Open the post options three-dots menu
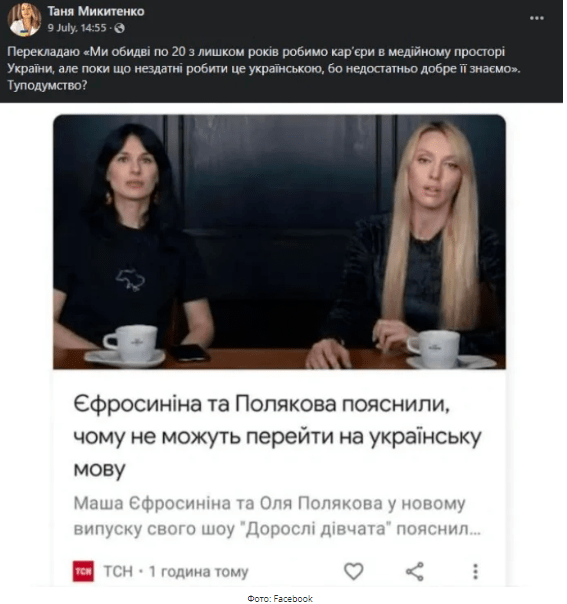The height and width of the screenshot is (604, 567). (536, 18)
